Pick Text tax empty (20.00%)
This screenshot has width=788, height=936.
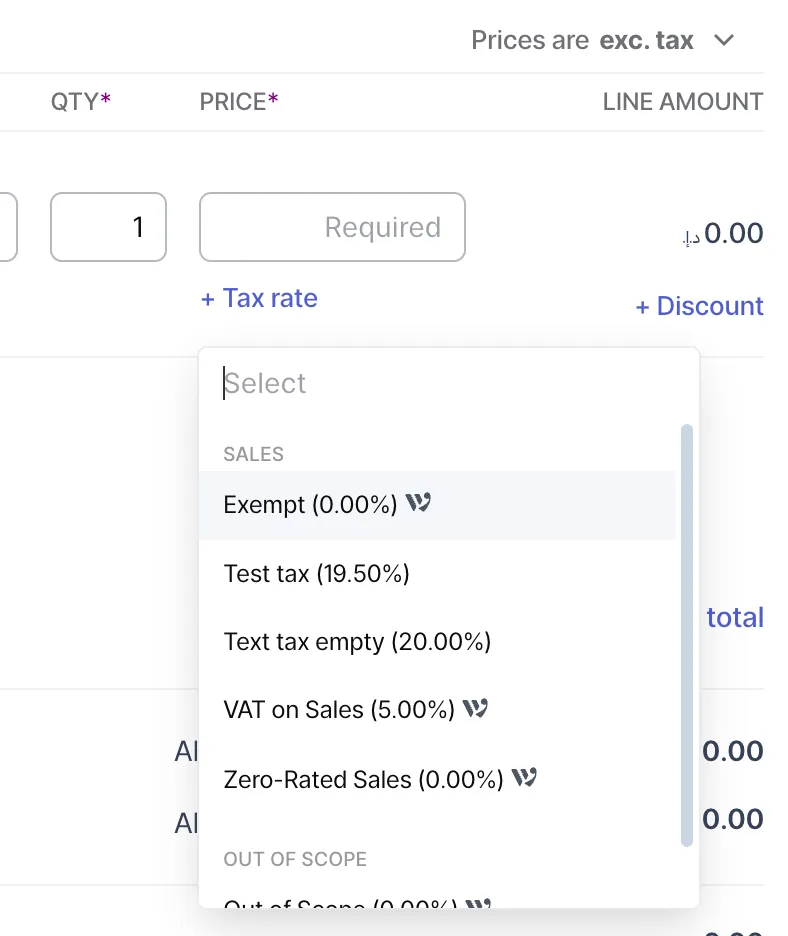click(x=357, y=641)
